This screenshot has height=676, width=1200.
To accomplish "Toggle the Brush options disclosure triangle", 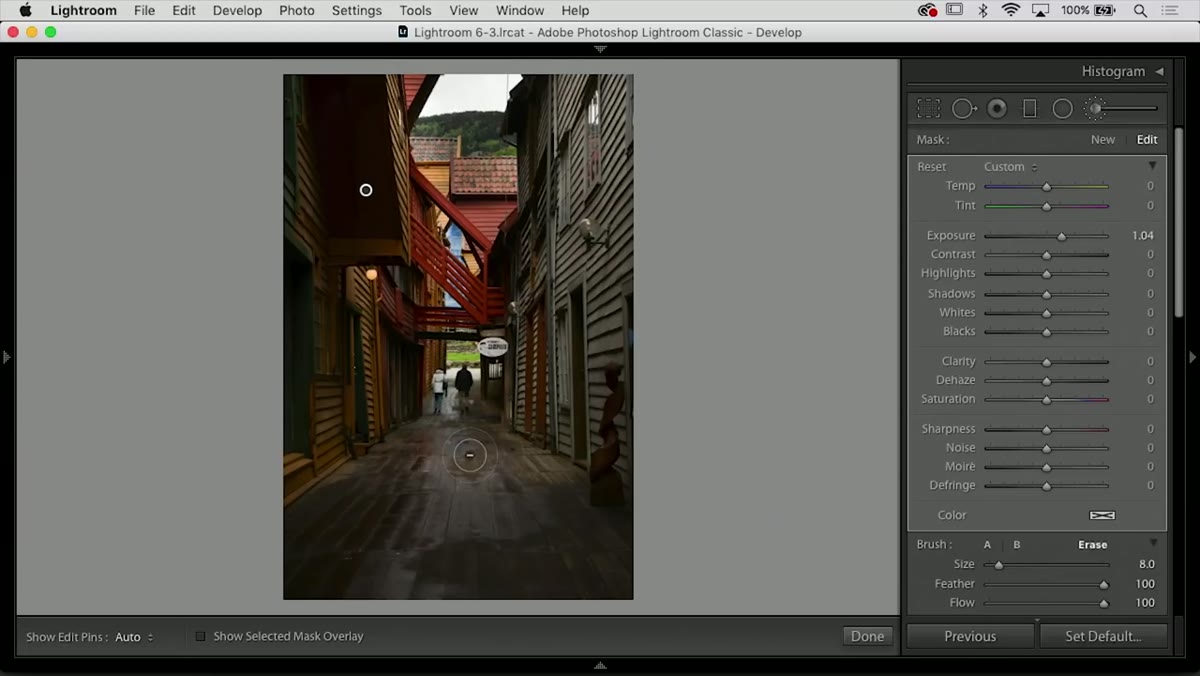I will coord(1152,544).
